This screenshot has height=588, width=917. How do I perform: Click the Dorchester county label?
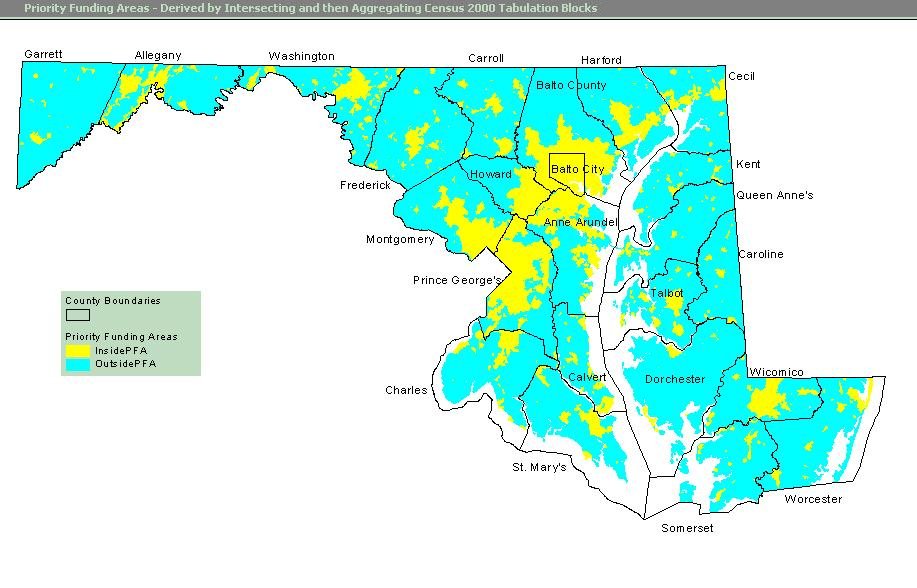point(674,380)
